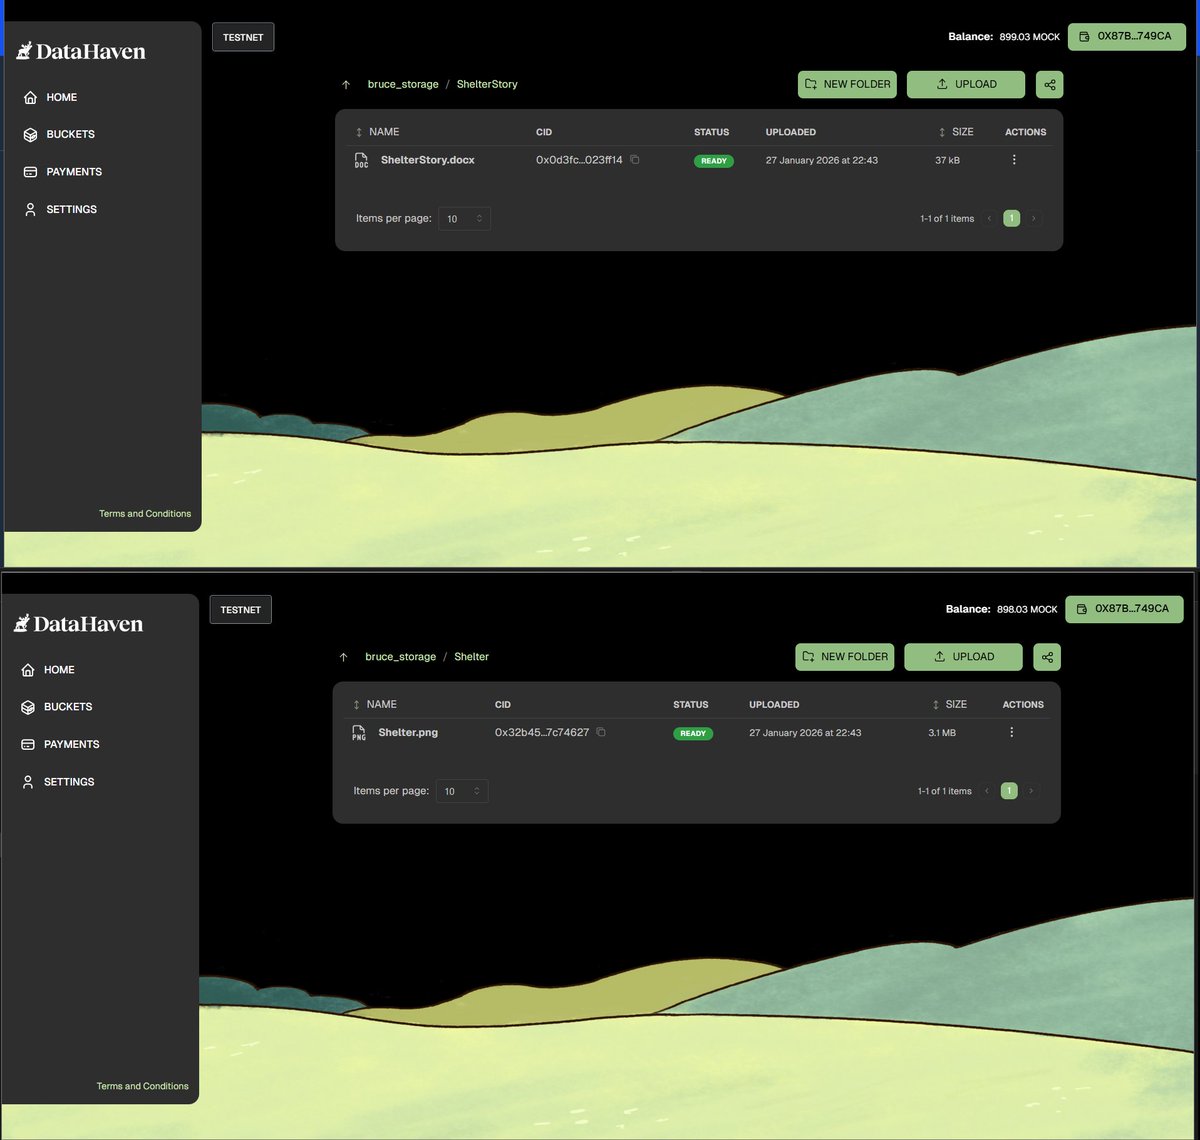Open actions menu for Shelter.png

click(x=1011, y=733)
